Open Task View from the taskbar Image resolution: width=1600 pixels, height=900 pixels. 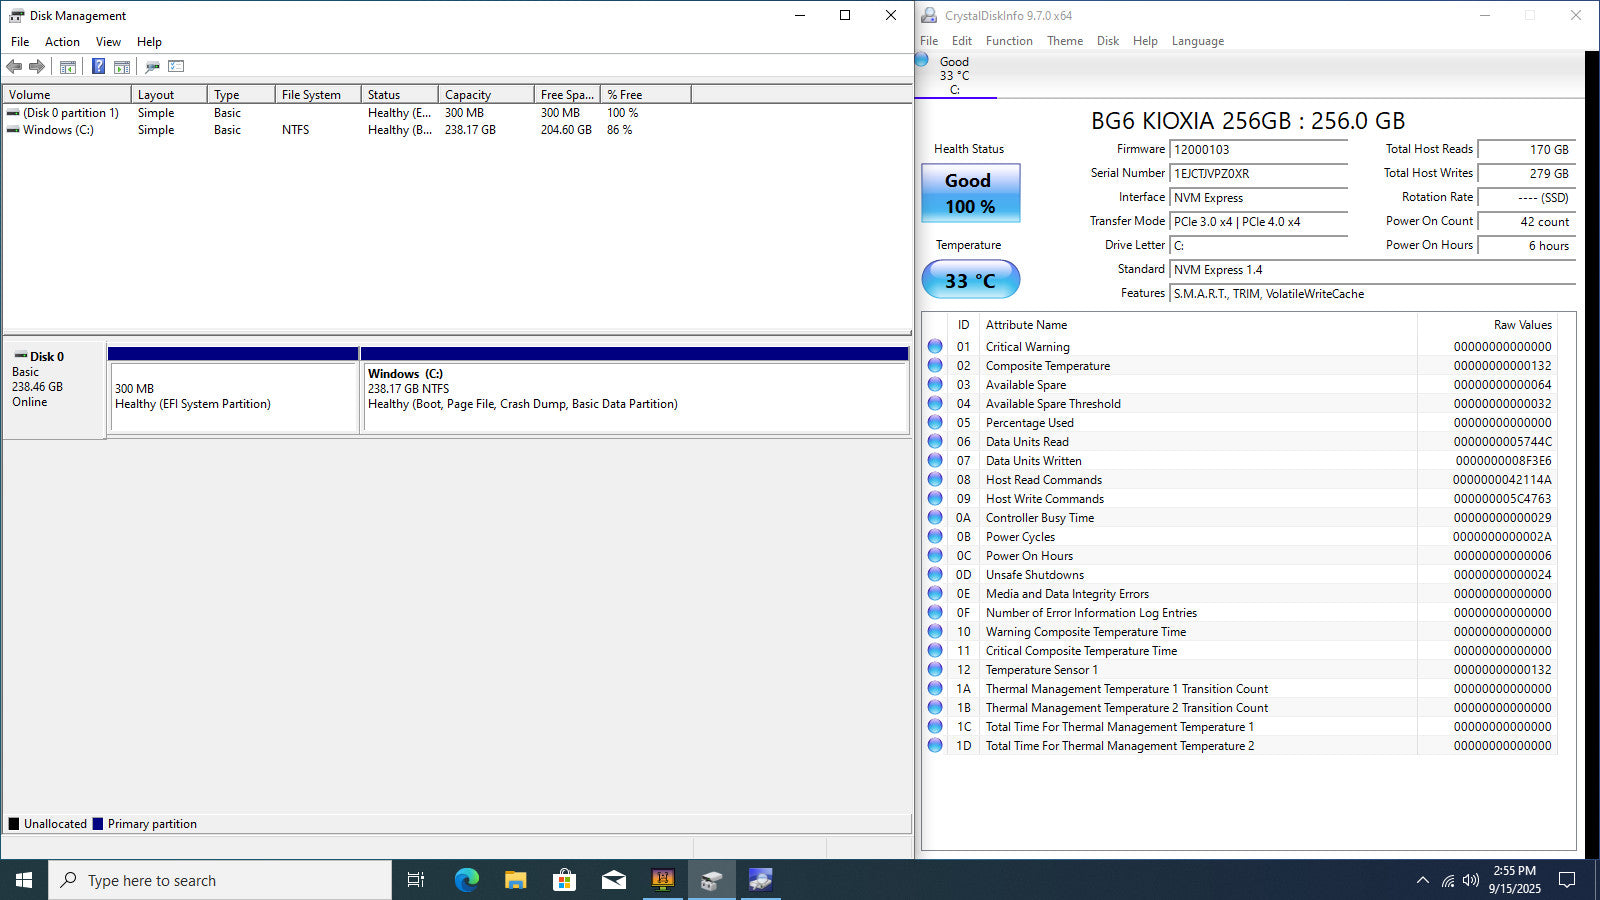416,880
